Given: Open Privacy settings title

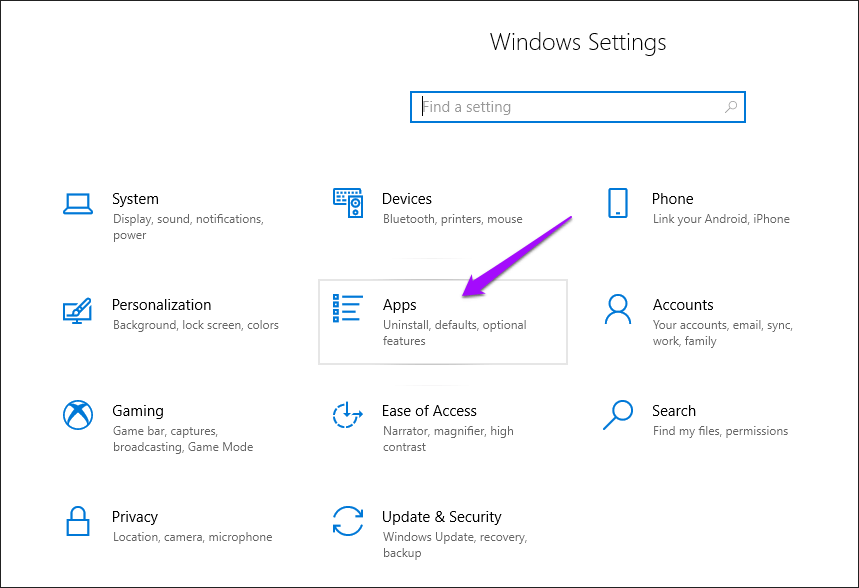Looking at the screenshot, I should [x=135, y=517].
